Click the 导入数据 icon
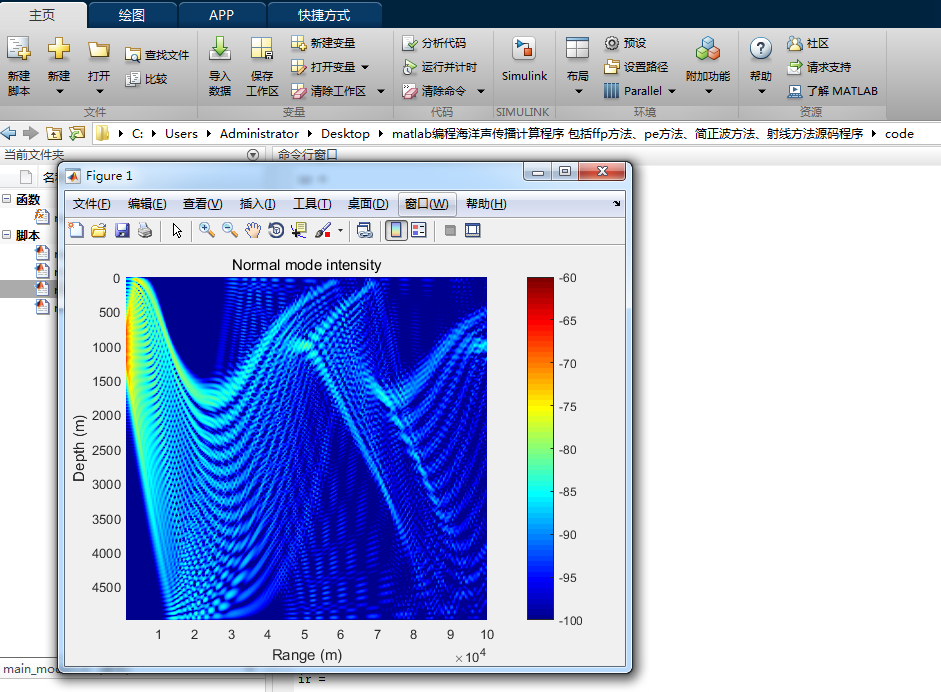The image size is (941, 692). point(220,66)
